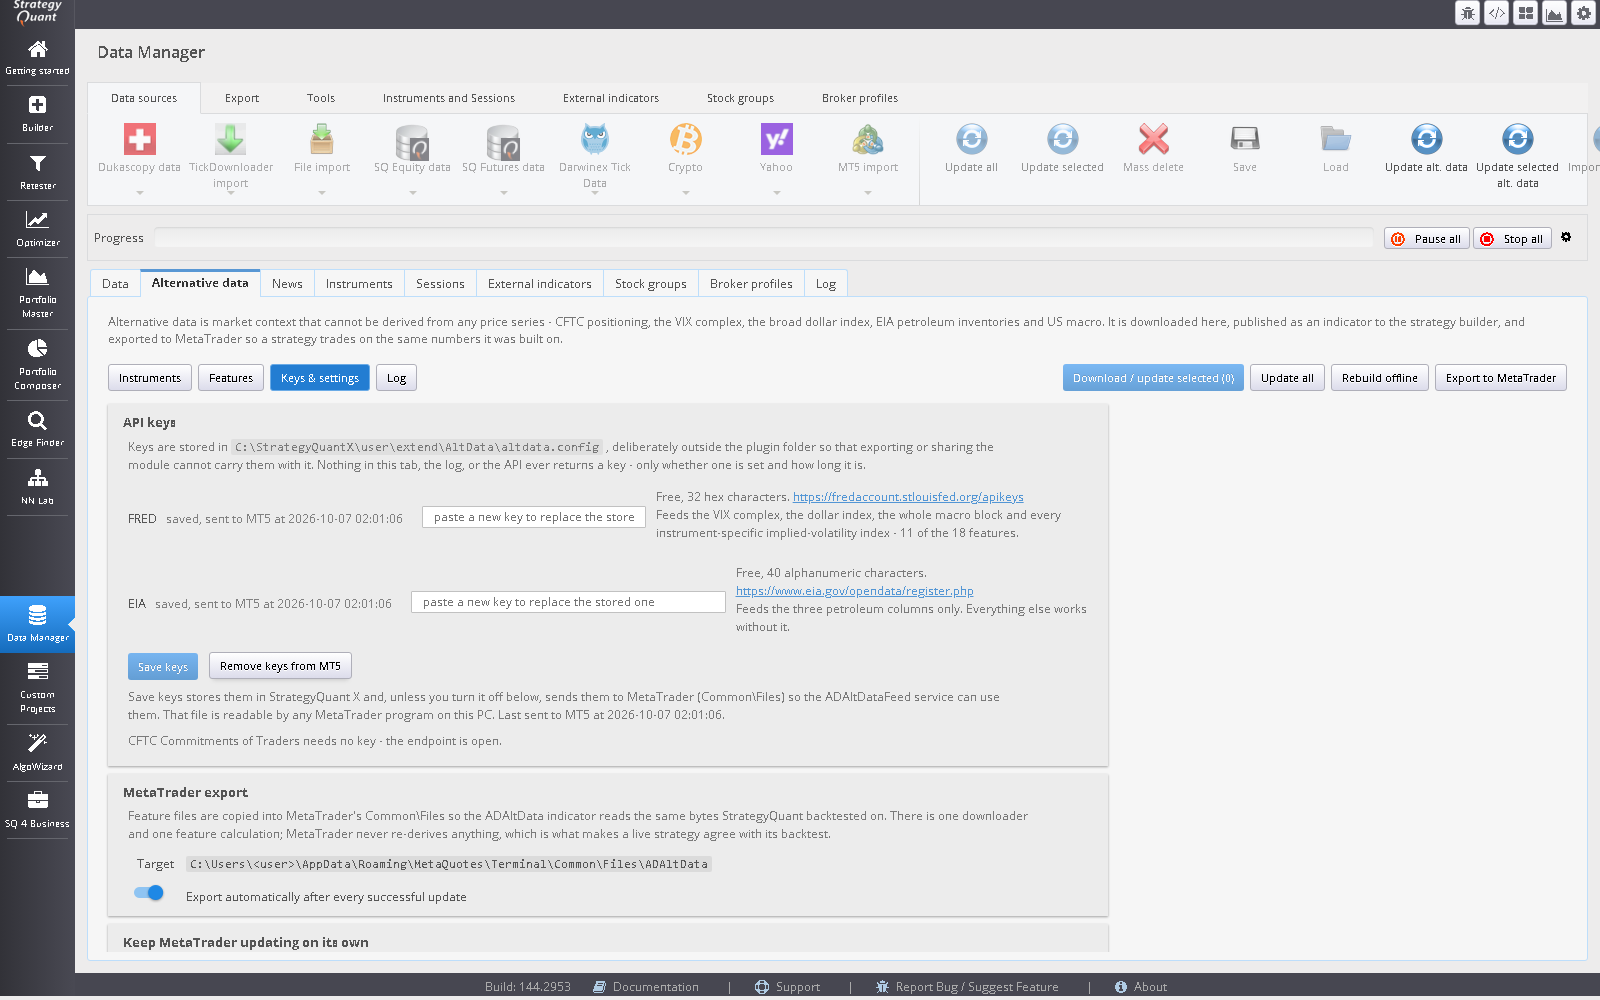Click the FRED key input field
Image resolution: width=1600 pixels, height=1000 pixels.
(534, 517)
